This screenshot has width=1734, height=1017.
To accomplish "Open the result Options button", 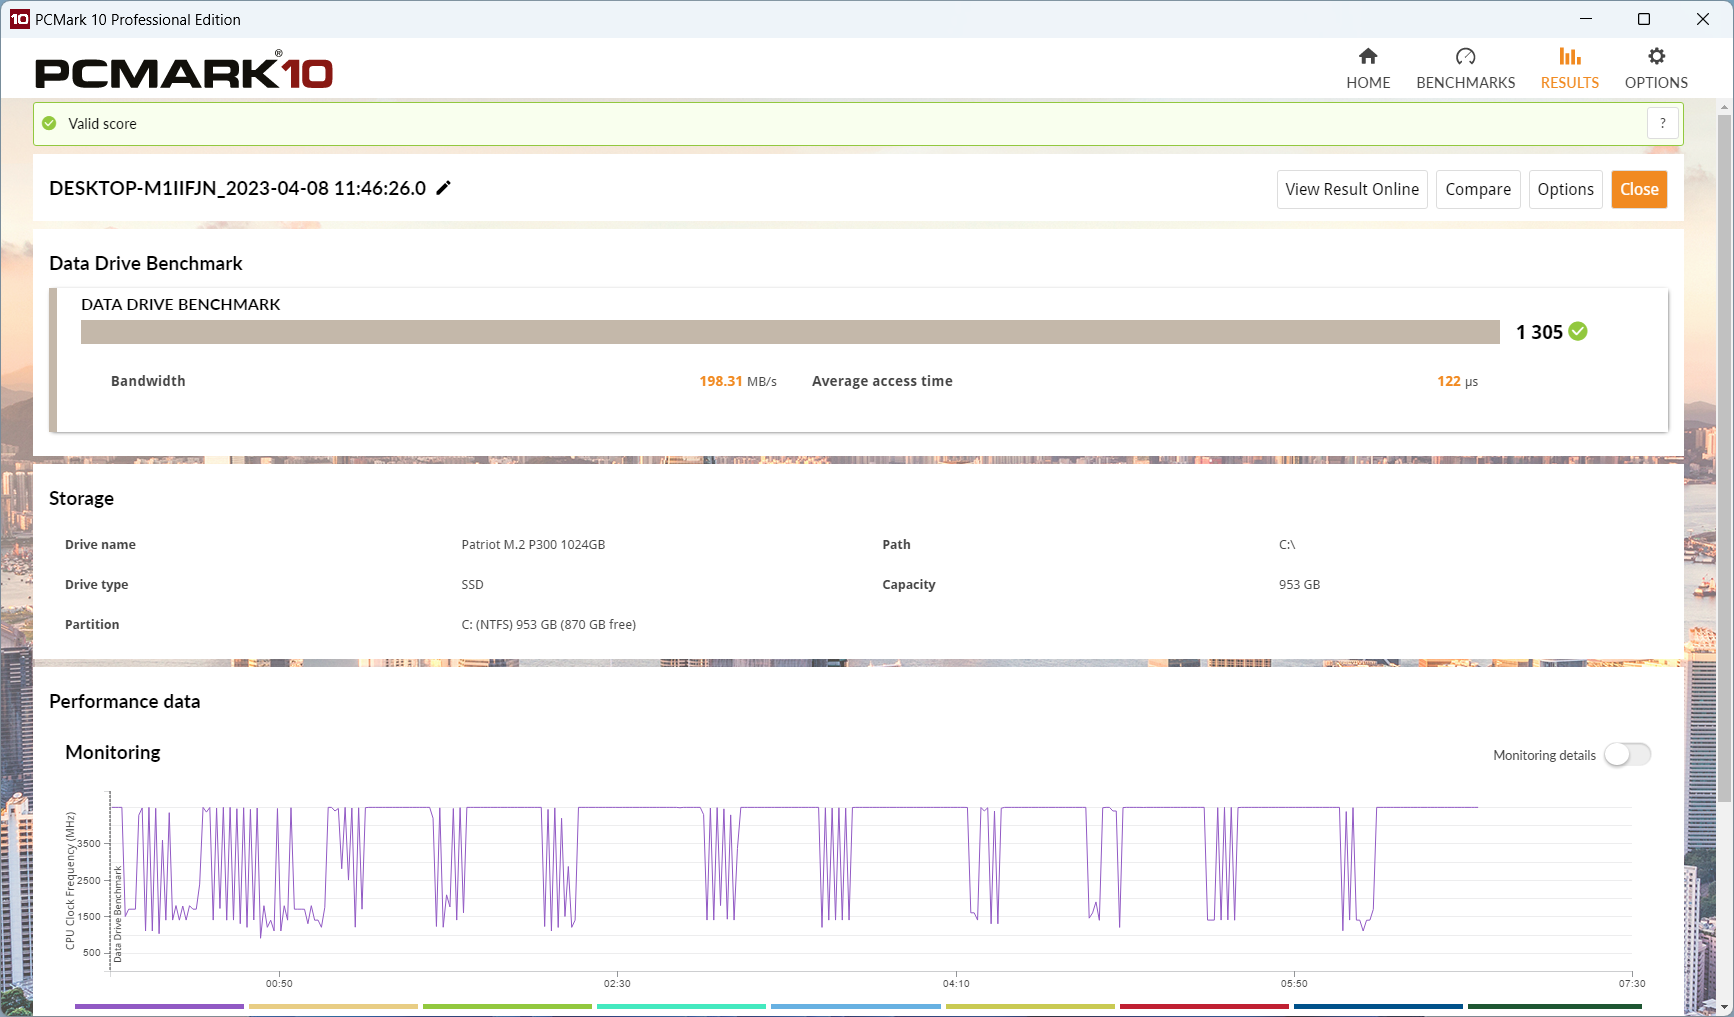I will click(1565, 189).
